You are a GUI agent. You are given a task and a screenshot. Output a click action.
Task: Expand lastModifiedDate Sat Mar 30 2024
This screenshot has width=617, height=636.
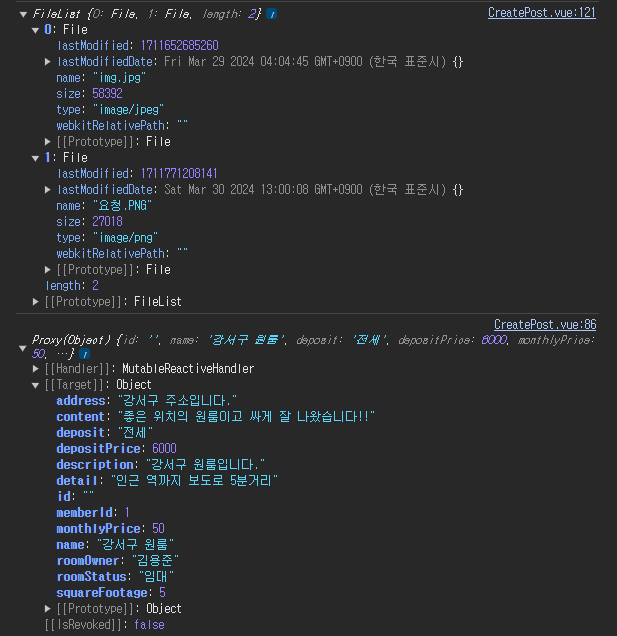[x=47, y=190]
